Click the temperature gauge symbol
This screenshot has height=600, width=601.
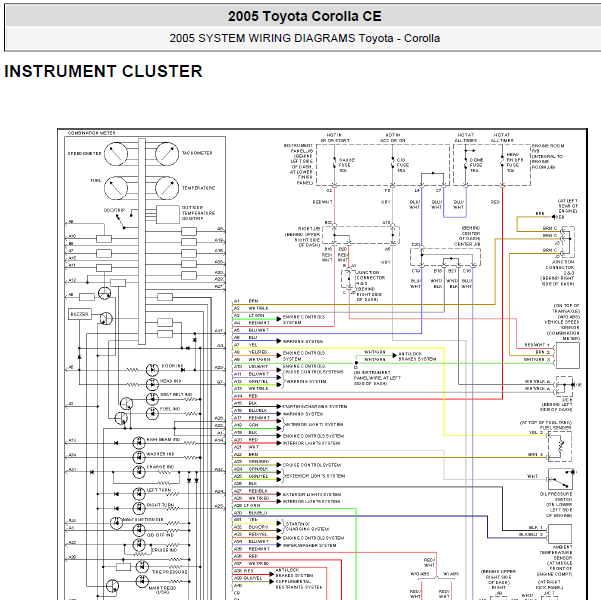[167, 188]
